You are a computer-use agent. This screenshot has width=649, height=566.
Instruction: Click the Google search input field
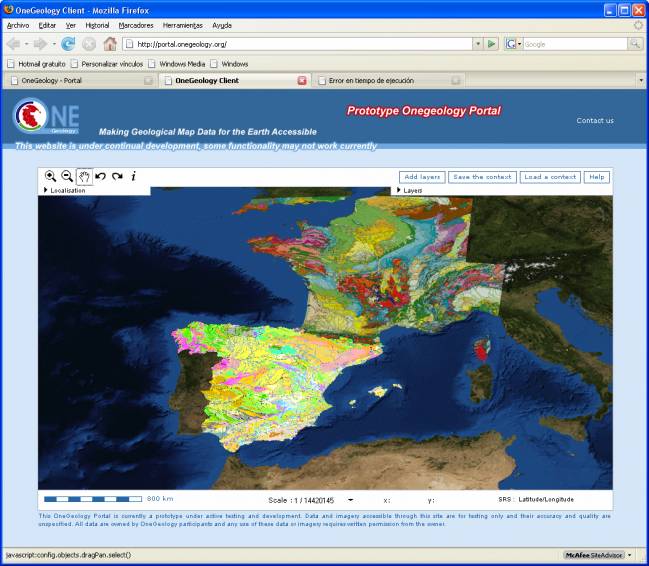(575, 43)
